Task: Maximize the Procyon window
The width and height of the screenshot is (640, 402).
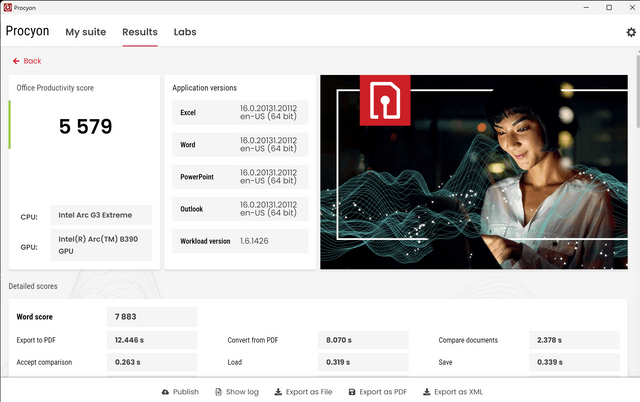Action: pyautogui.click(x=609, y=7)
